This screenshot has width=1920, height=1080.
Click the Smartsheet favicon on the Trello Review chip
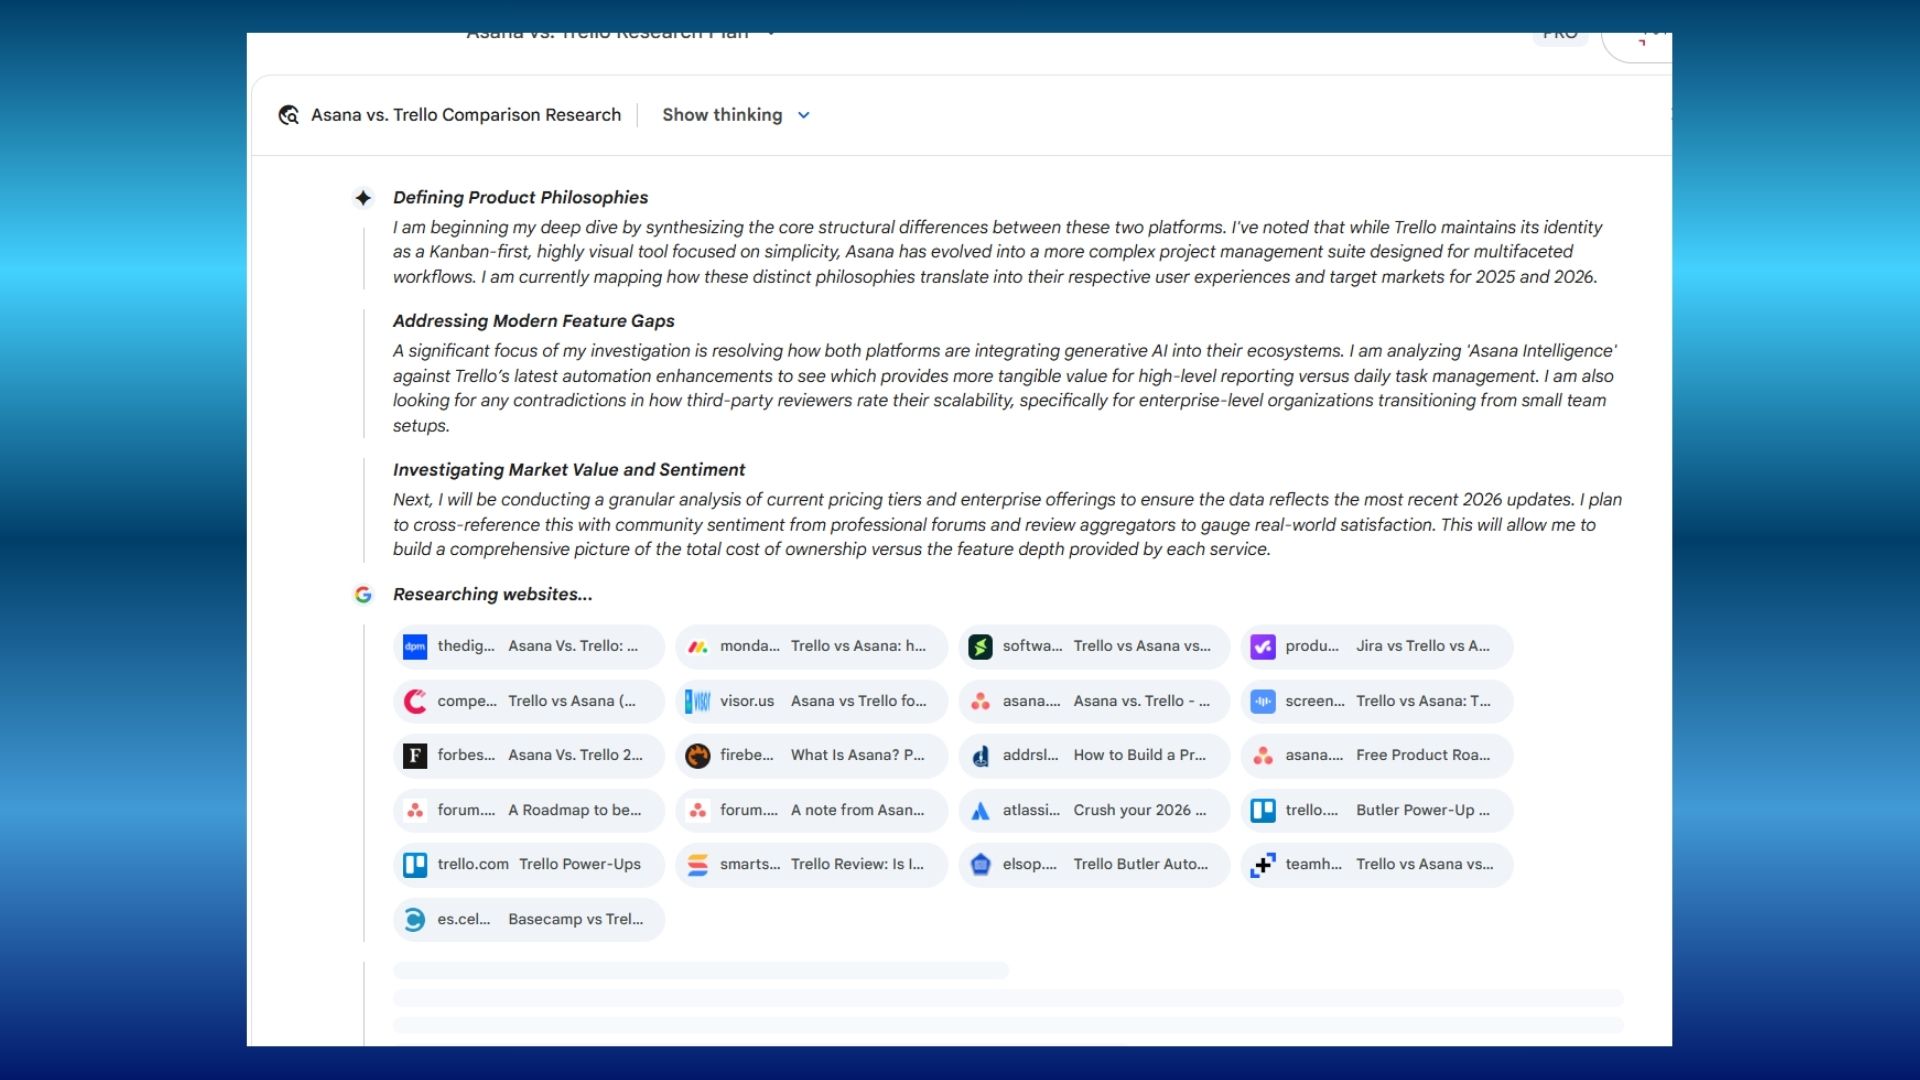[x=697, y=864]
